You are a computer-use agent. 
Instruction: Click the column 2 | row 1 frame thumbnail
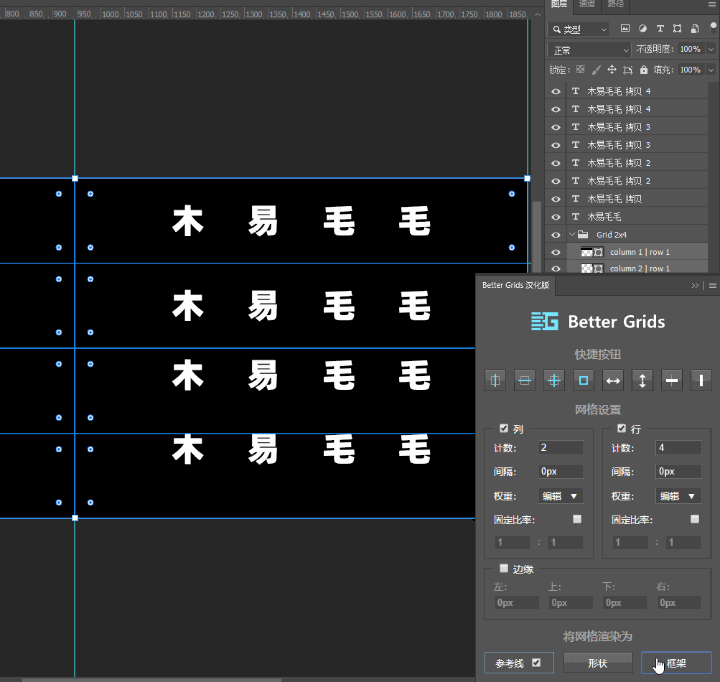pos(587,268)
